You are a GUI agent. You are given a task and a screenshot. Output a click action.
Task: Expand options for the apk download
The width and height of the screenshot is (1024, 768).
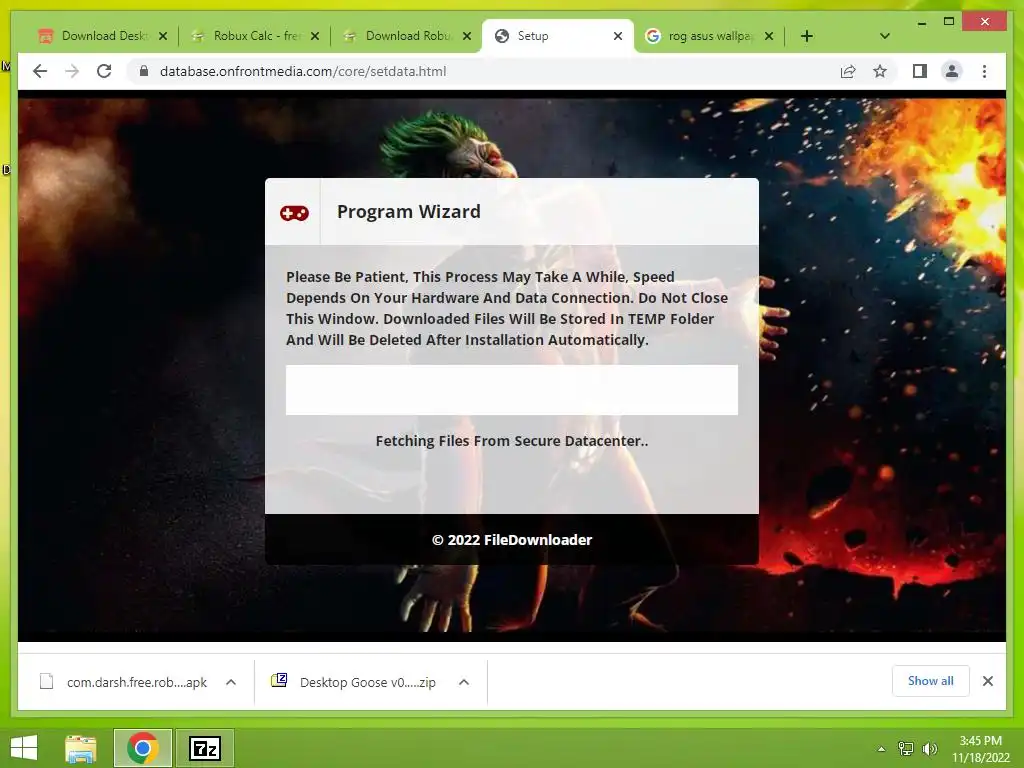[x=231, y=682]
